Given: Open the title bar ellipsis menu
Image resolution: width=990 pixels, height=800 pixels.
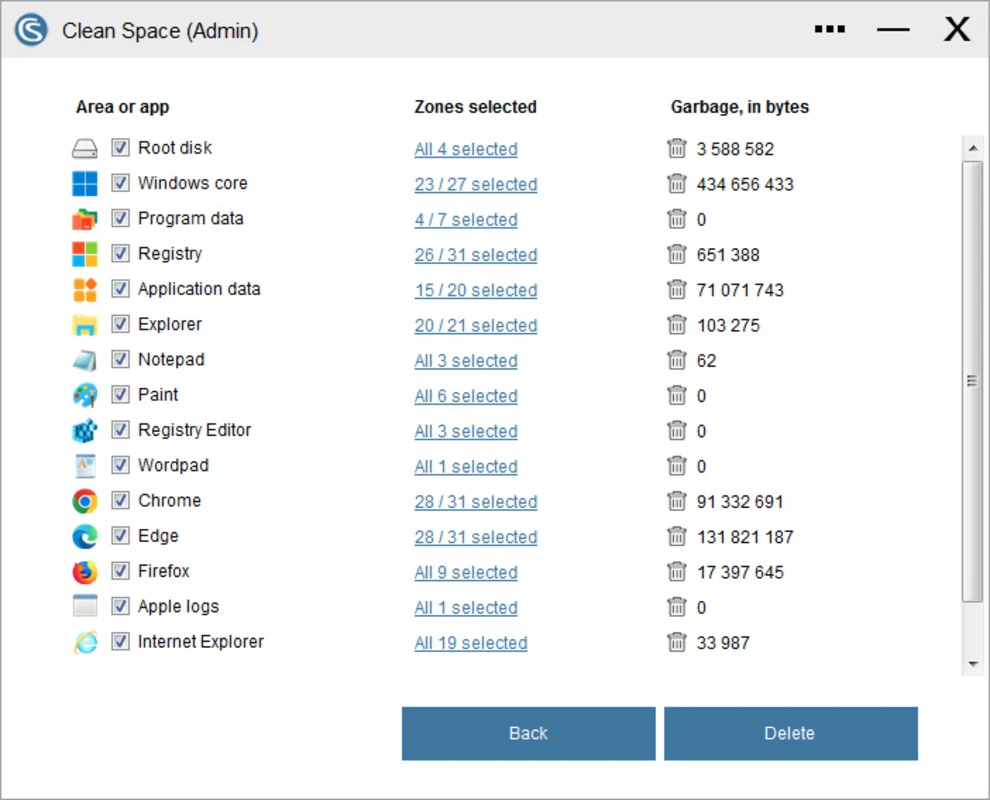Looking at the screenshot, I should [x=829, y=29].
